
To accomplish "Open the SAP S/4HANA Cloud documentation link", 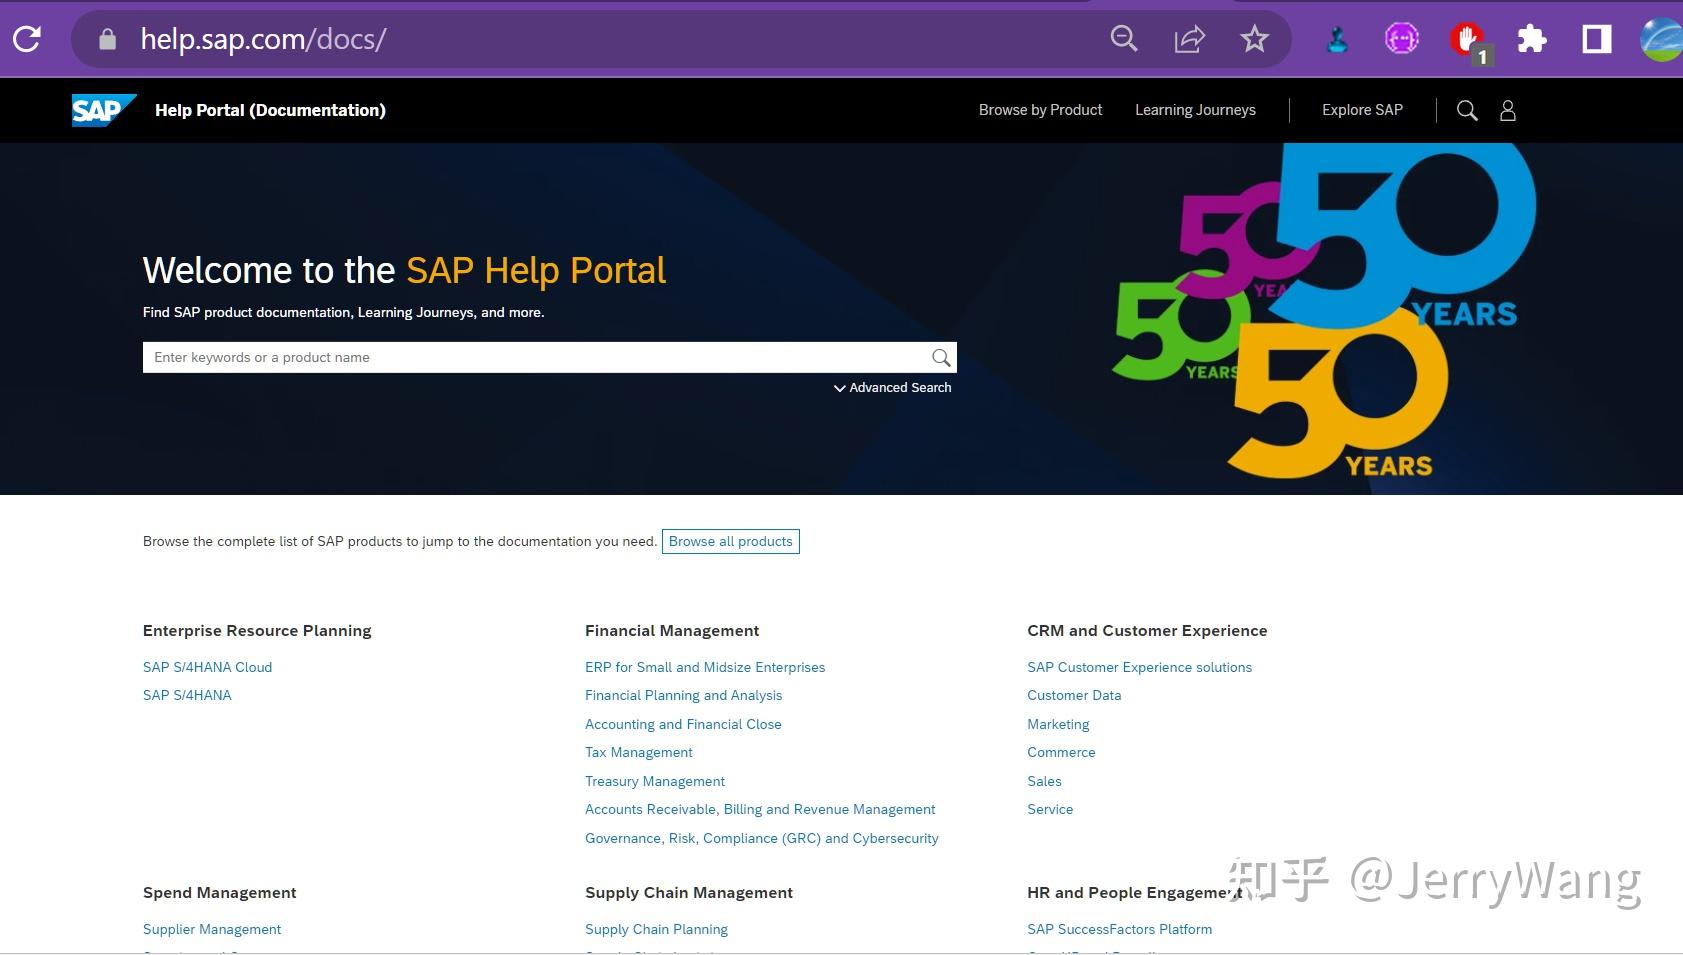I will [207, 667].
